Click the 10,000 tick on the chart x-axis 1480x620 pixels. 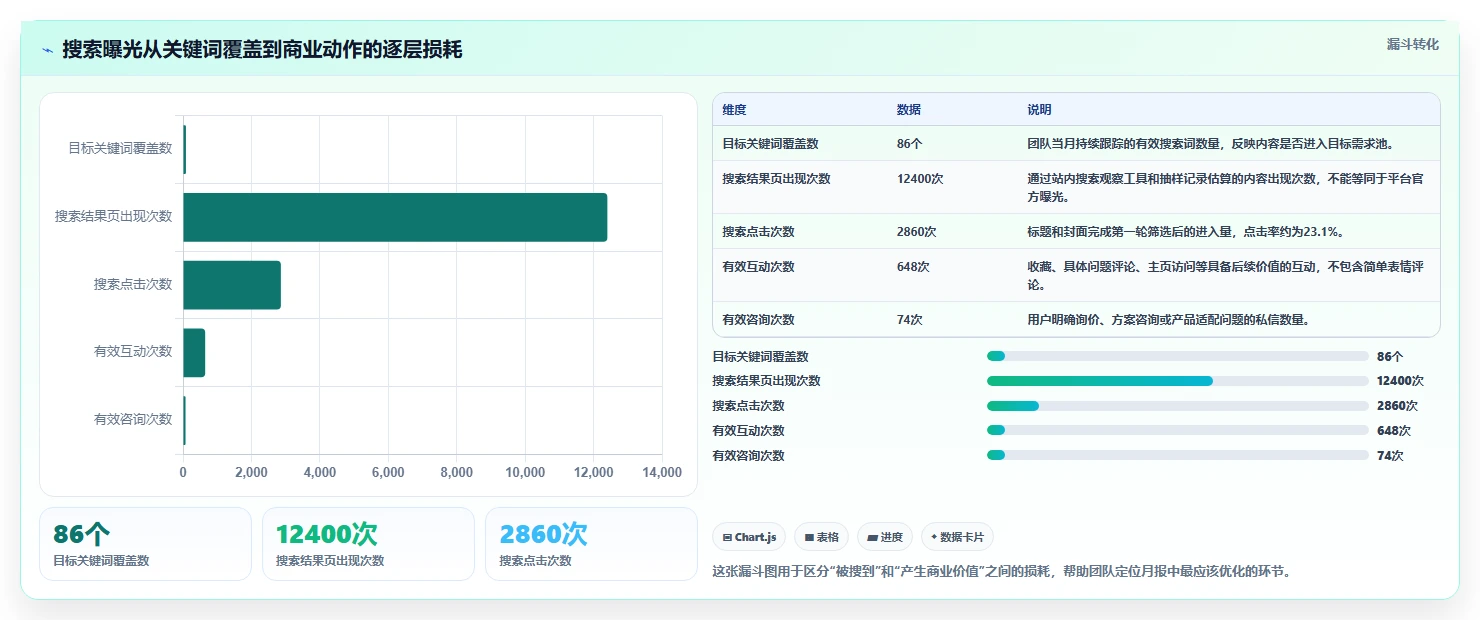(x=525, y=472)
